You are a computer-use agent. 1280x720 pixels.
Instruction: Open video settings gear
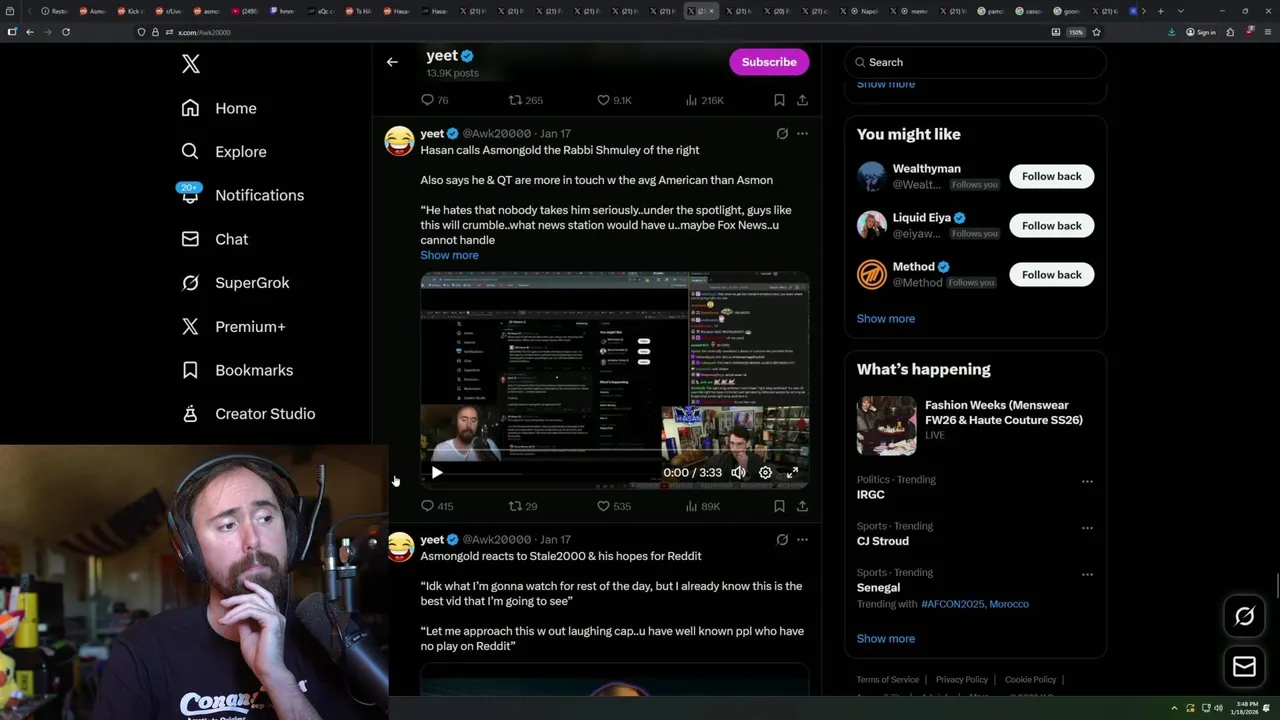[765, 472]
